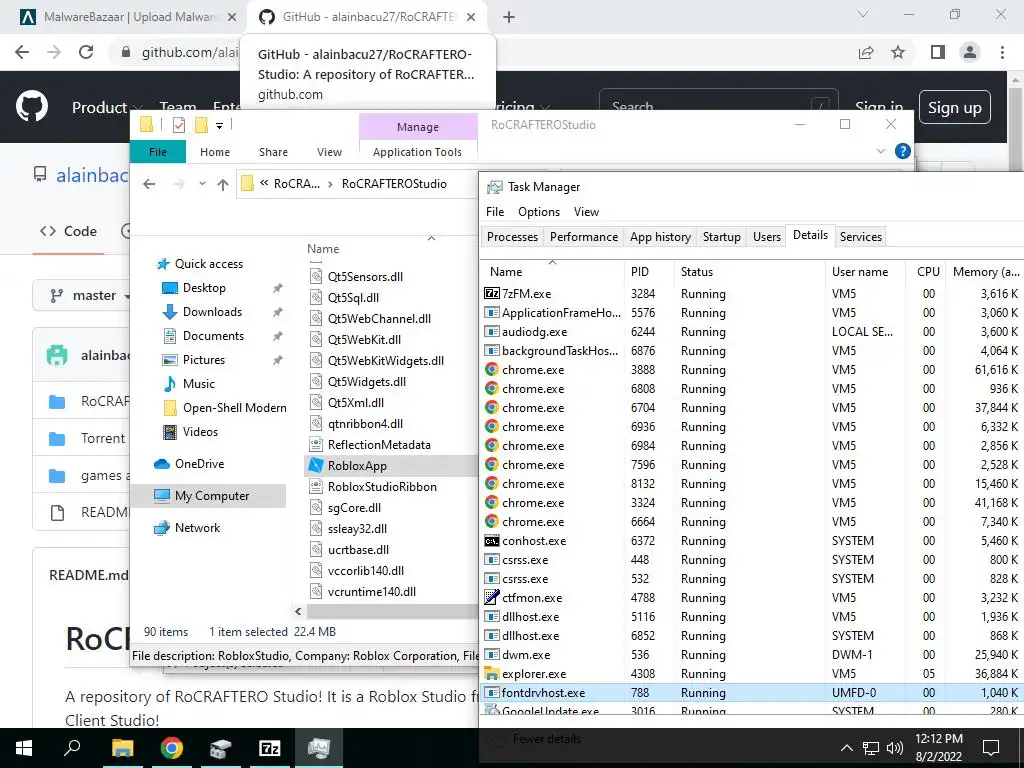Bookmark this page with star icon
Viewport: 1024px width, 768px height.
point(899,52)
